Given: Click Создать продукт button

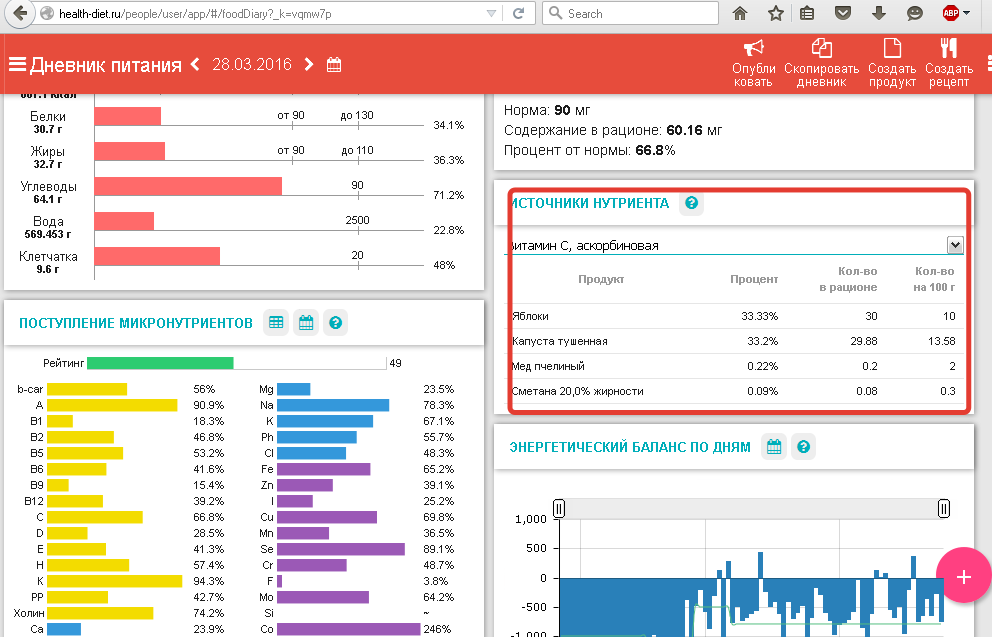Looking at the screenshot, I should pyautogui.click(x=891, y=62).
